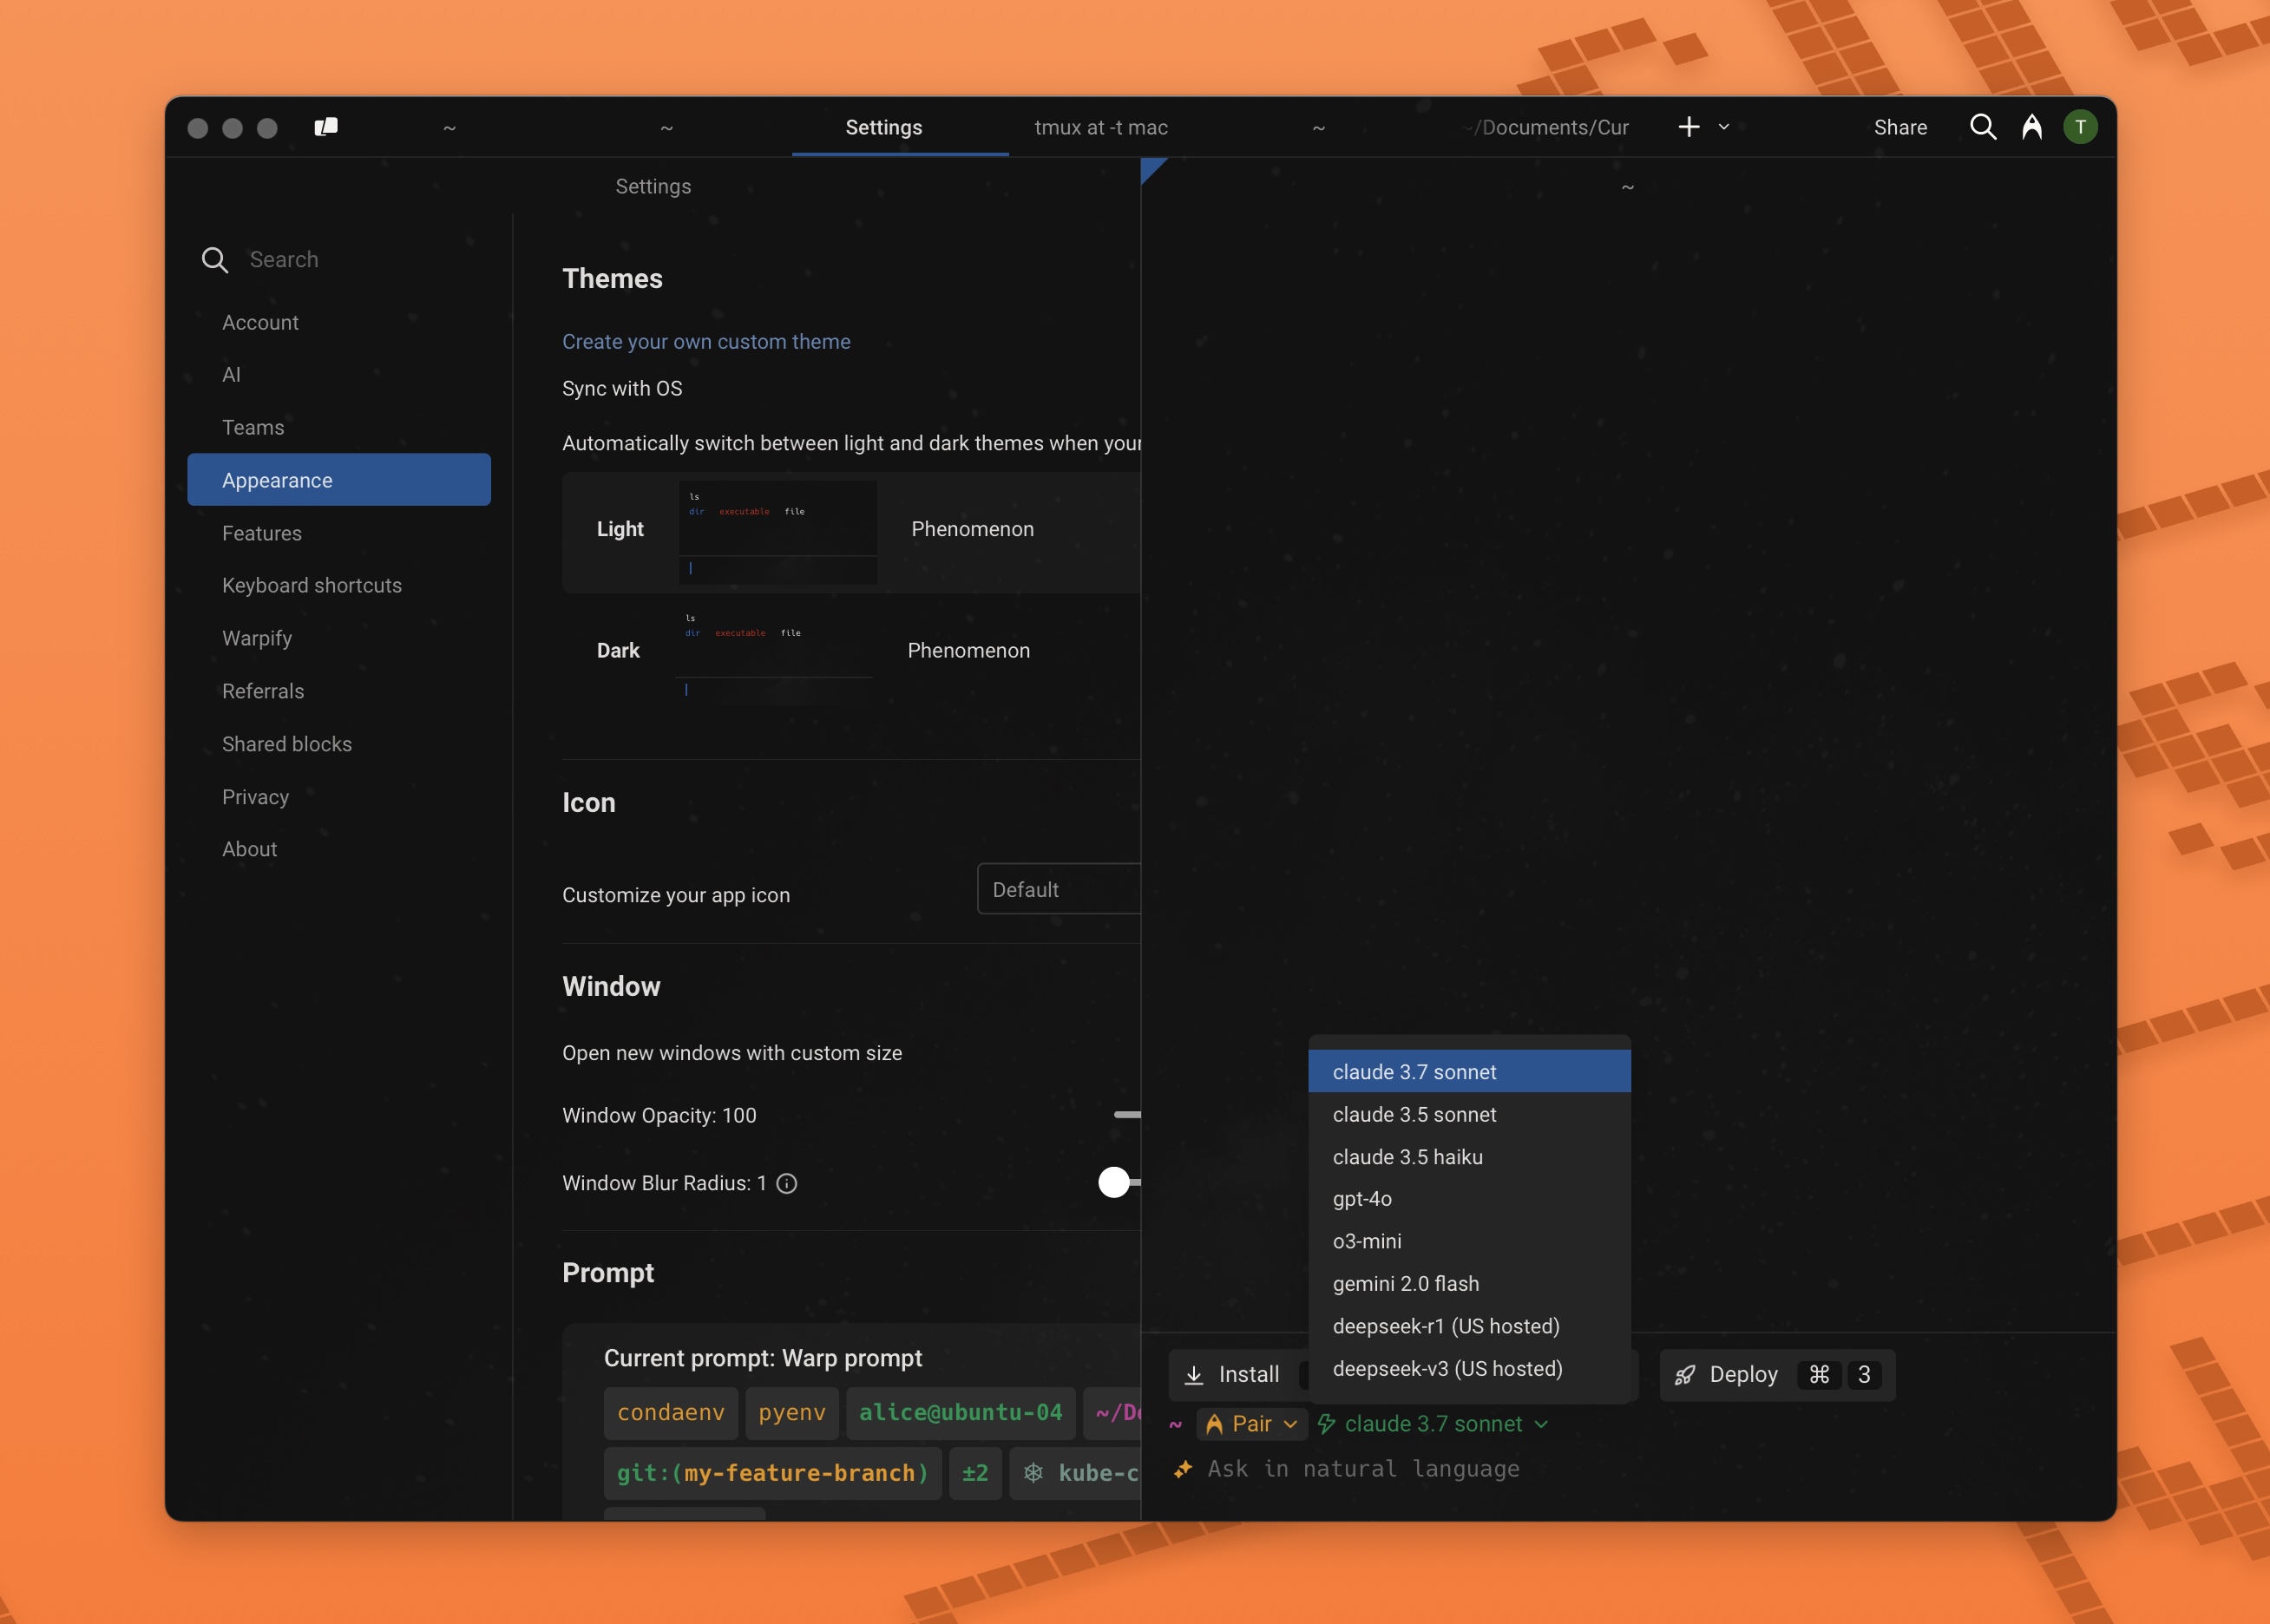The height and width of the screenshot is (1624, 2270).
Task: Select the Light Phenomenon theme thumbnail
Action: 778,533
